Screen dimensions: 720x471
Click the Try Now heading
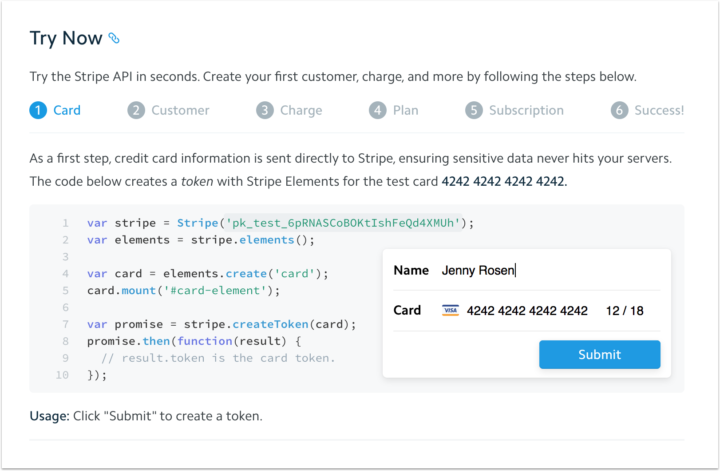[66, 38]
